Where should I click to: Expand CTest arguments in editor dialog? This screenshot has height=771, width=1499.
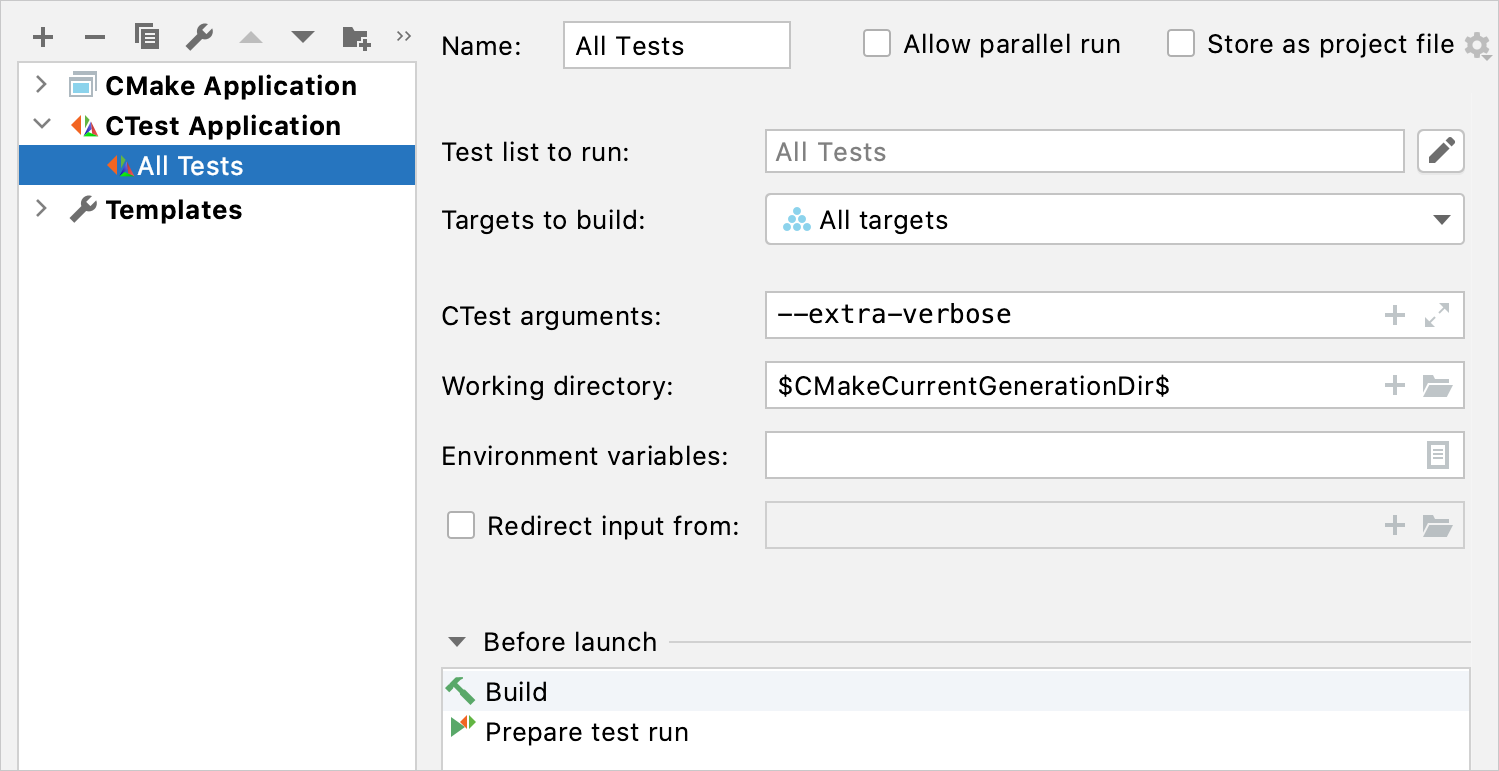pyautogui.click(x=1438, y=315)
